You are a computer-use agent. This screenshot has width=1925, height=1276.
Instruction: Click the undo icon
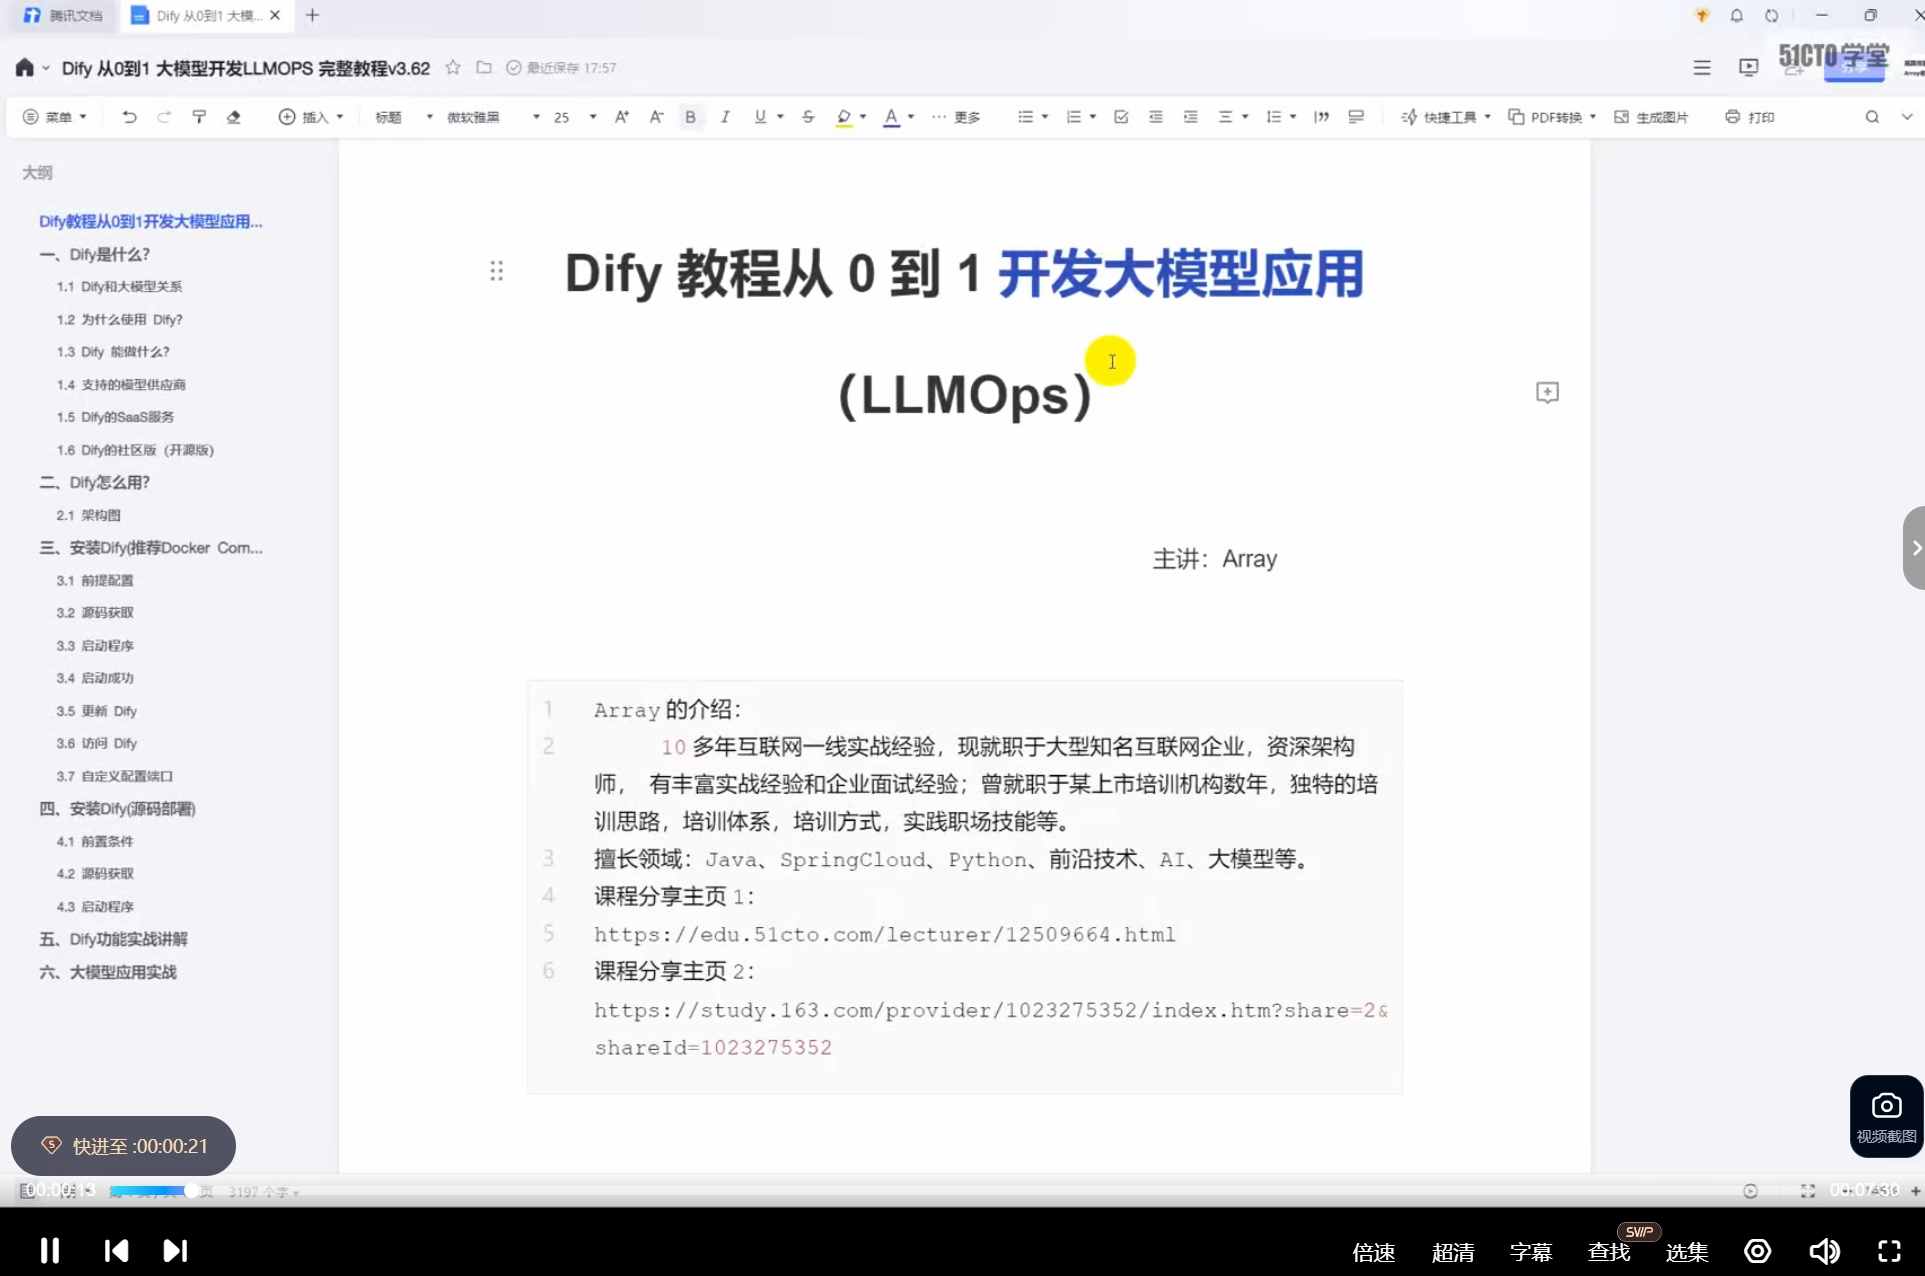coord(128,117)
